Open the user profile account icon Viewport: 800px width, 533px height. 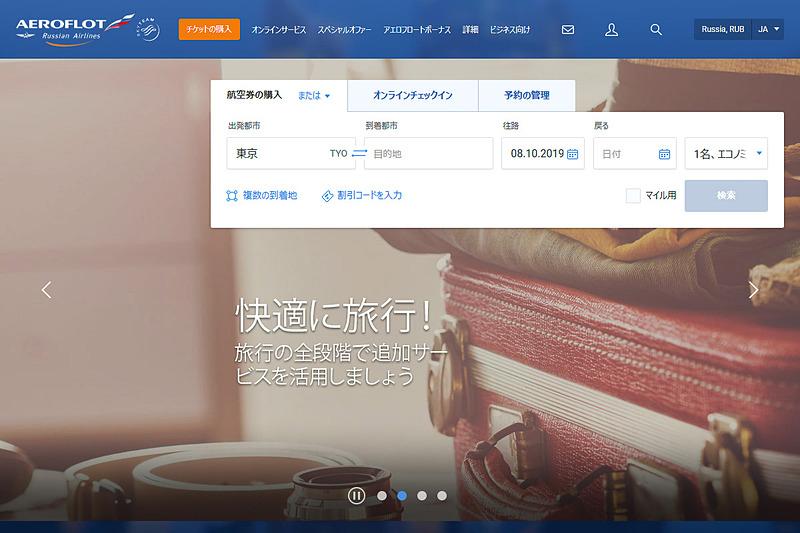(611, 30)
